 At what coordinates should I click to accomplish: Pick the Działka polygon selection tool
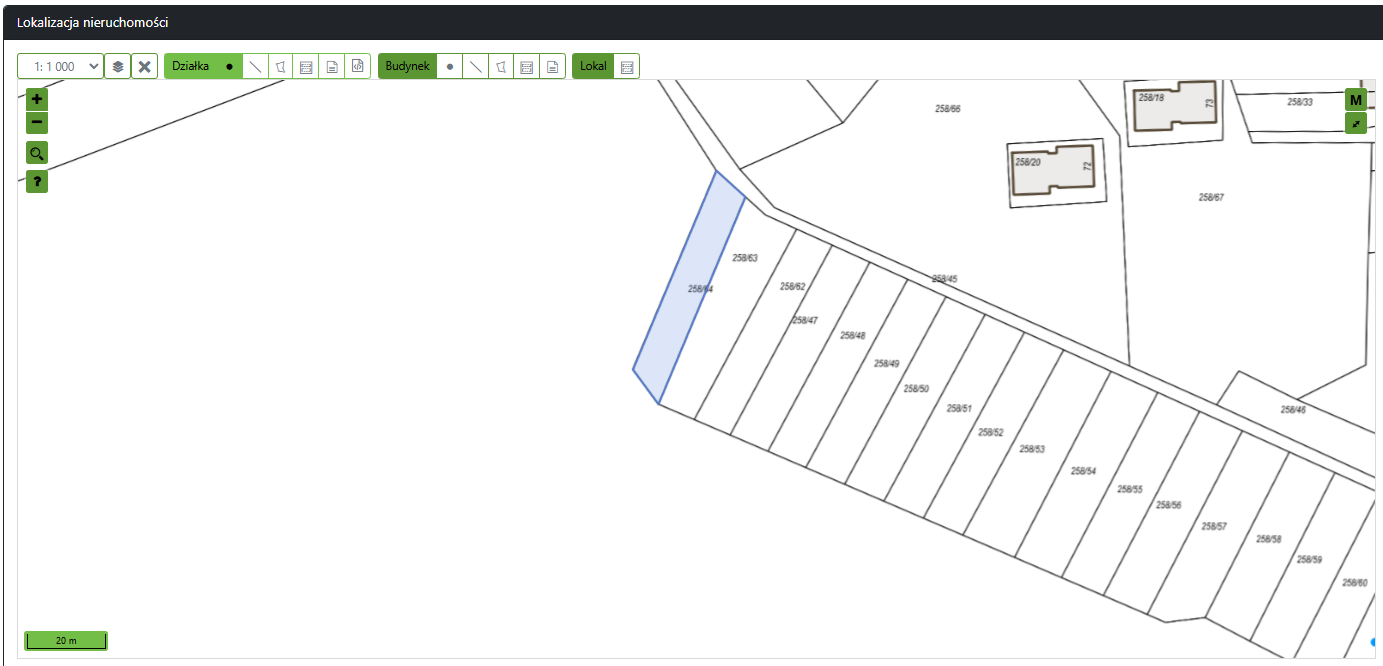point(281,66)
